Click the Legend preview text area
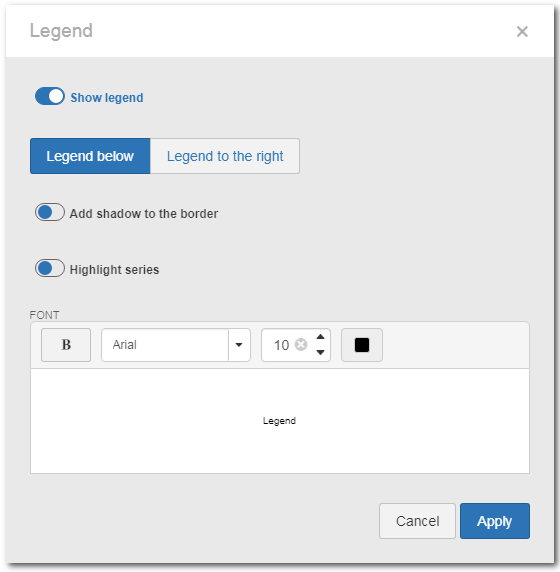 click(280, 421)
